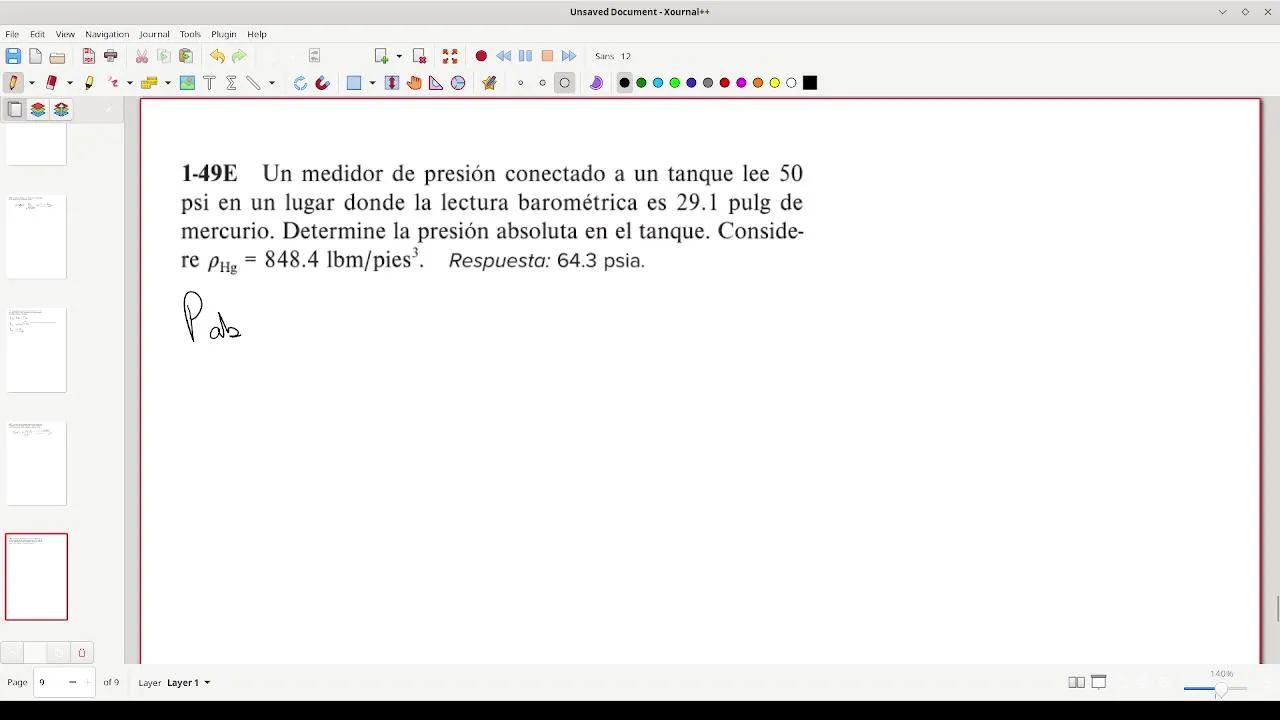Select the Image insert tool
1280x720 pixels.
187,83
